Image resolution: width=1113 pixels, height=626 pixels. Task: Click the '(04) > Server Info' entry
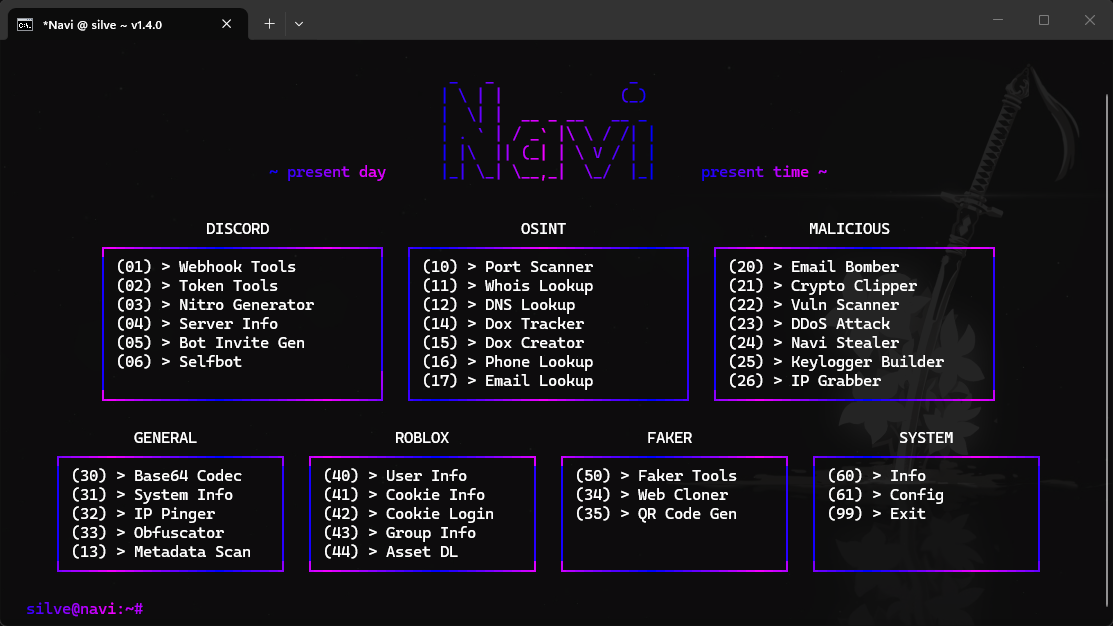tap(197, 324)
